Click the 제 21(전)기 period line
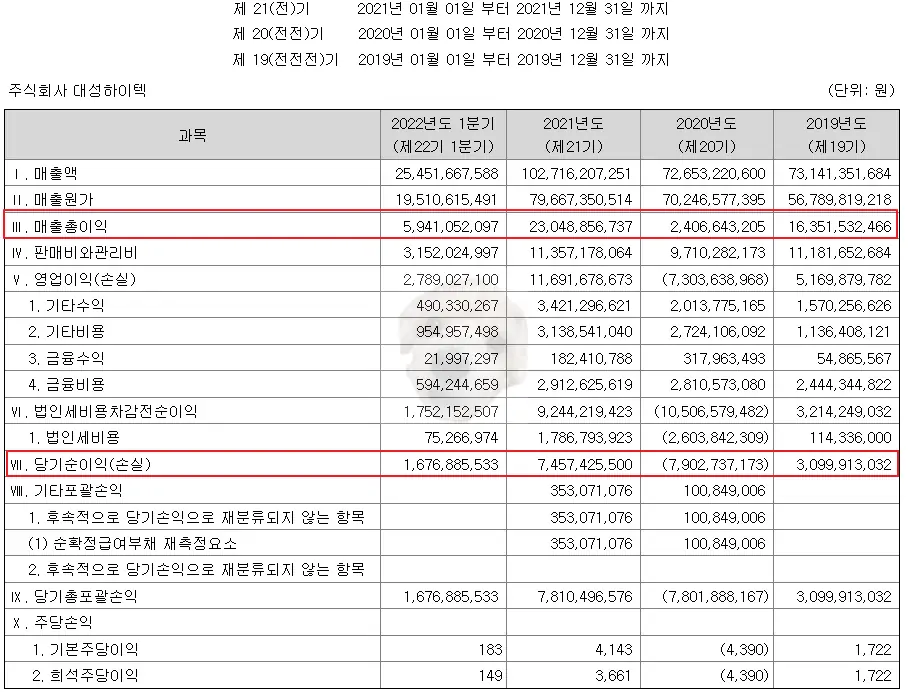The width and height of the screenshot is (908, 692). click(452, 9)
